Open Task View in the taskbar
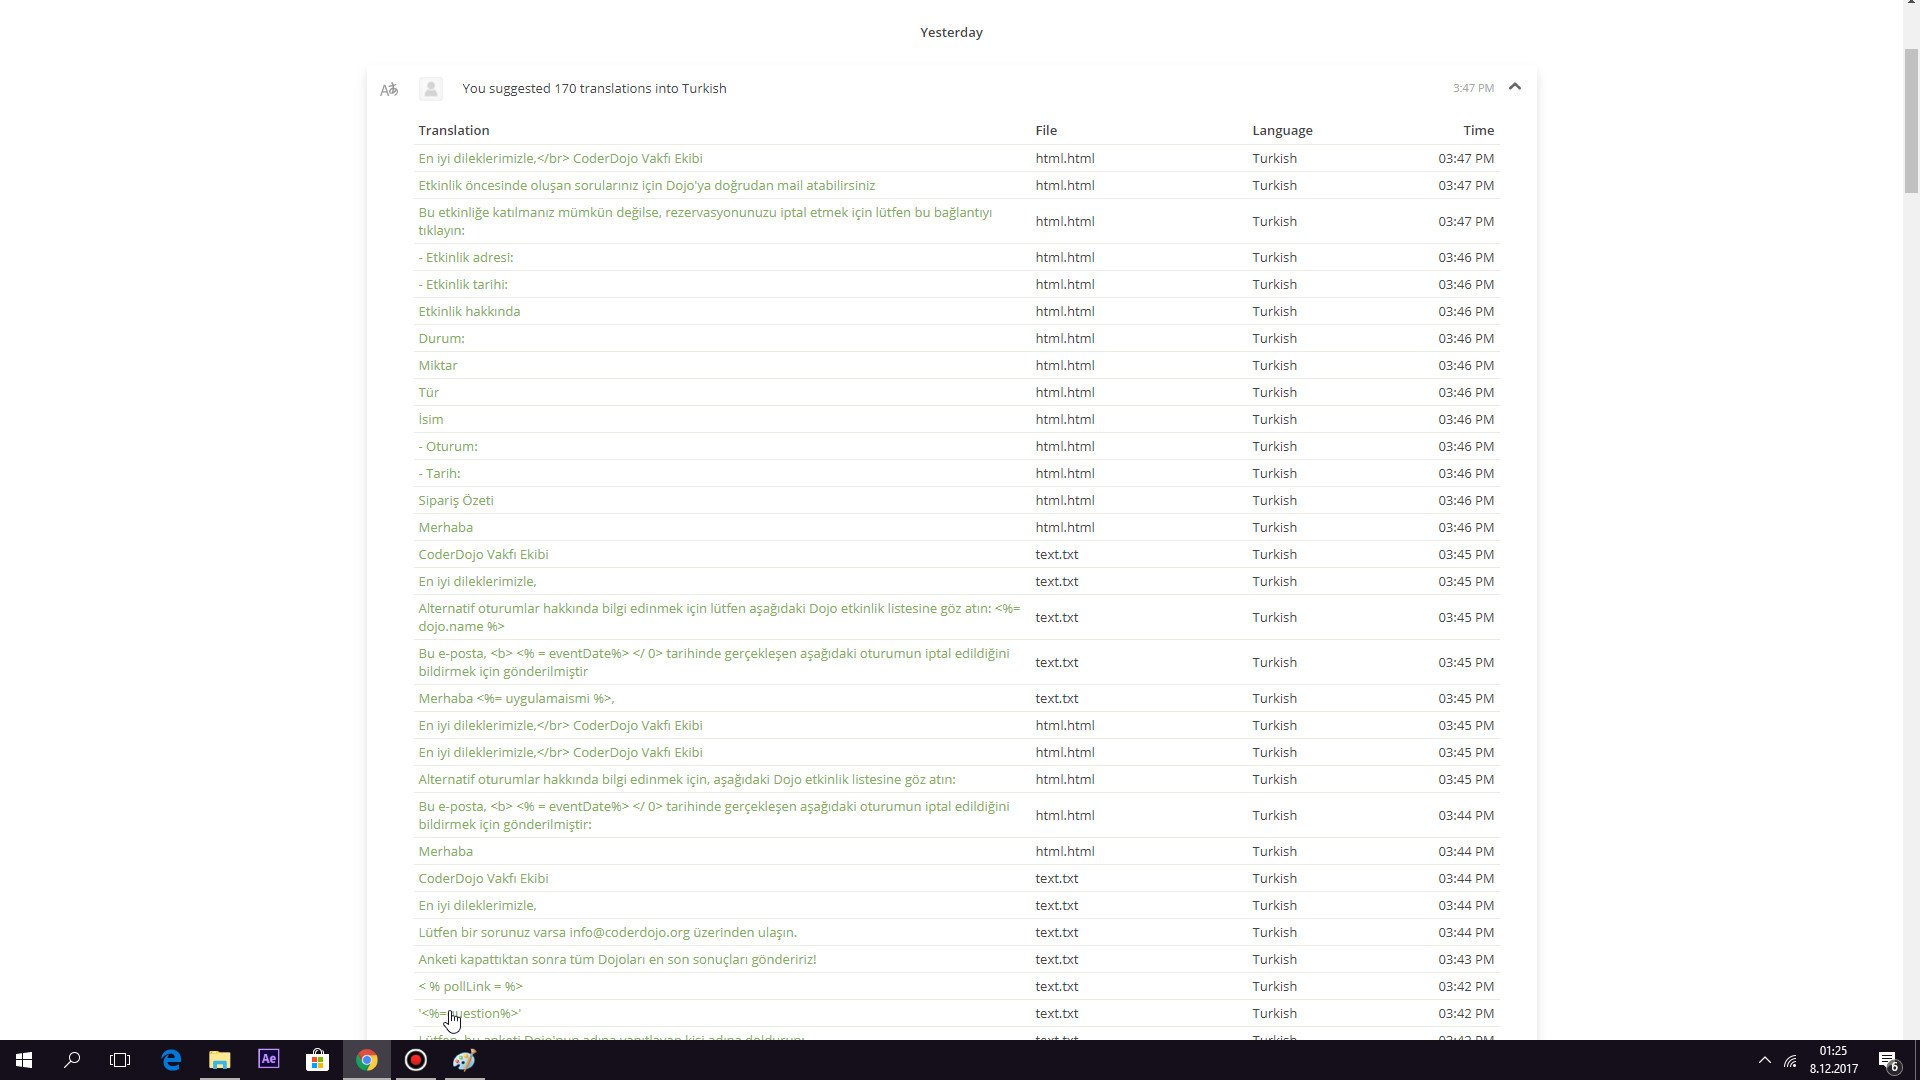1920x1080 pixels. click(120, 1060)
